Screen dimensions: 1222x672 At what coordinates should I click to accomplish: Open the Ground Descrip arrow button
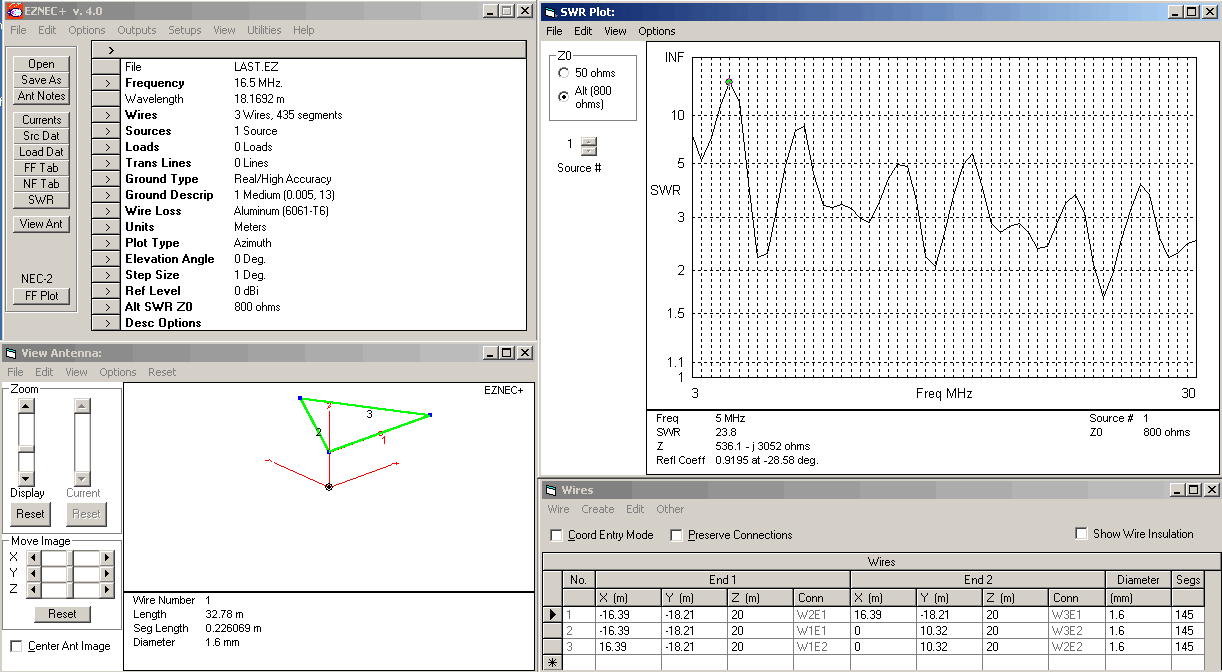pos(106,195)
